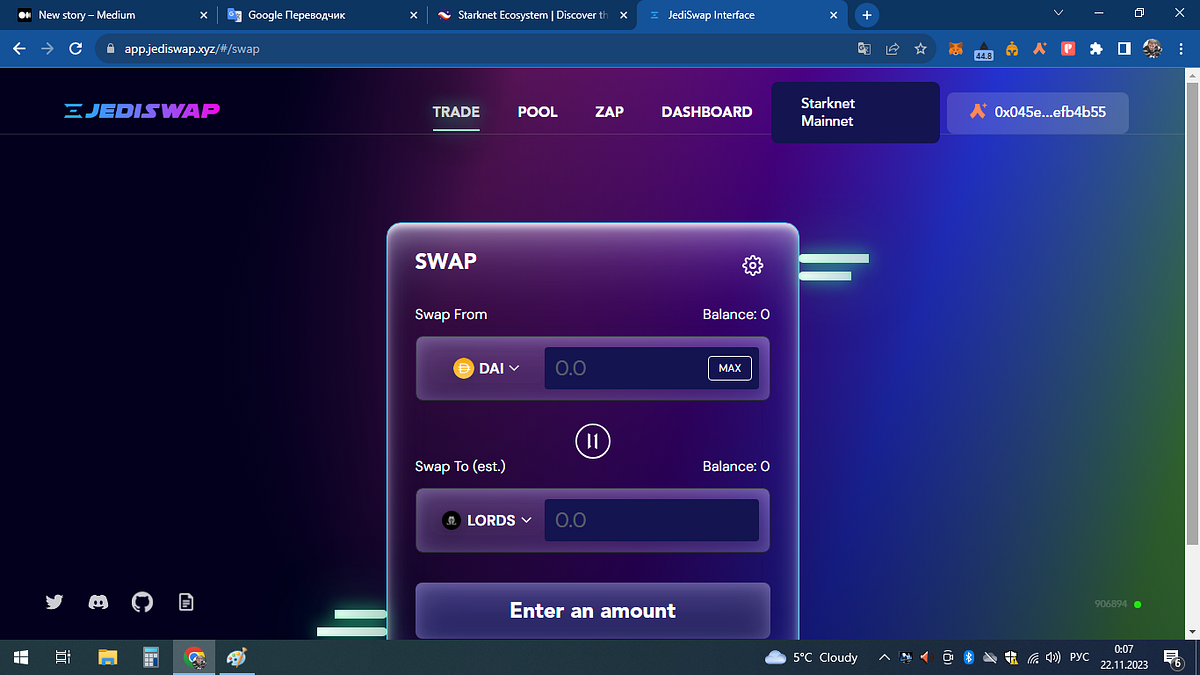Click the green status indicator near block number
Screen dimensions: 1200x675
click(1138, 604)
